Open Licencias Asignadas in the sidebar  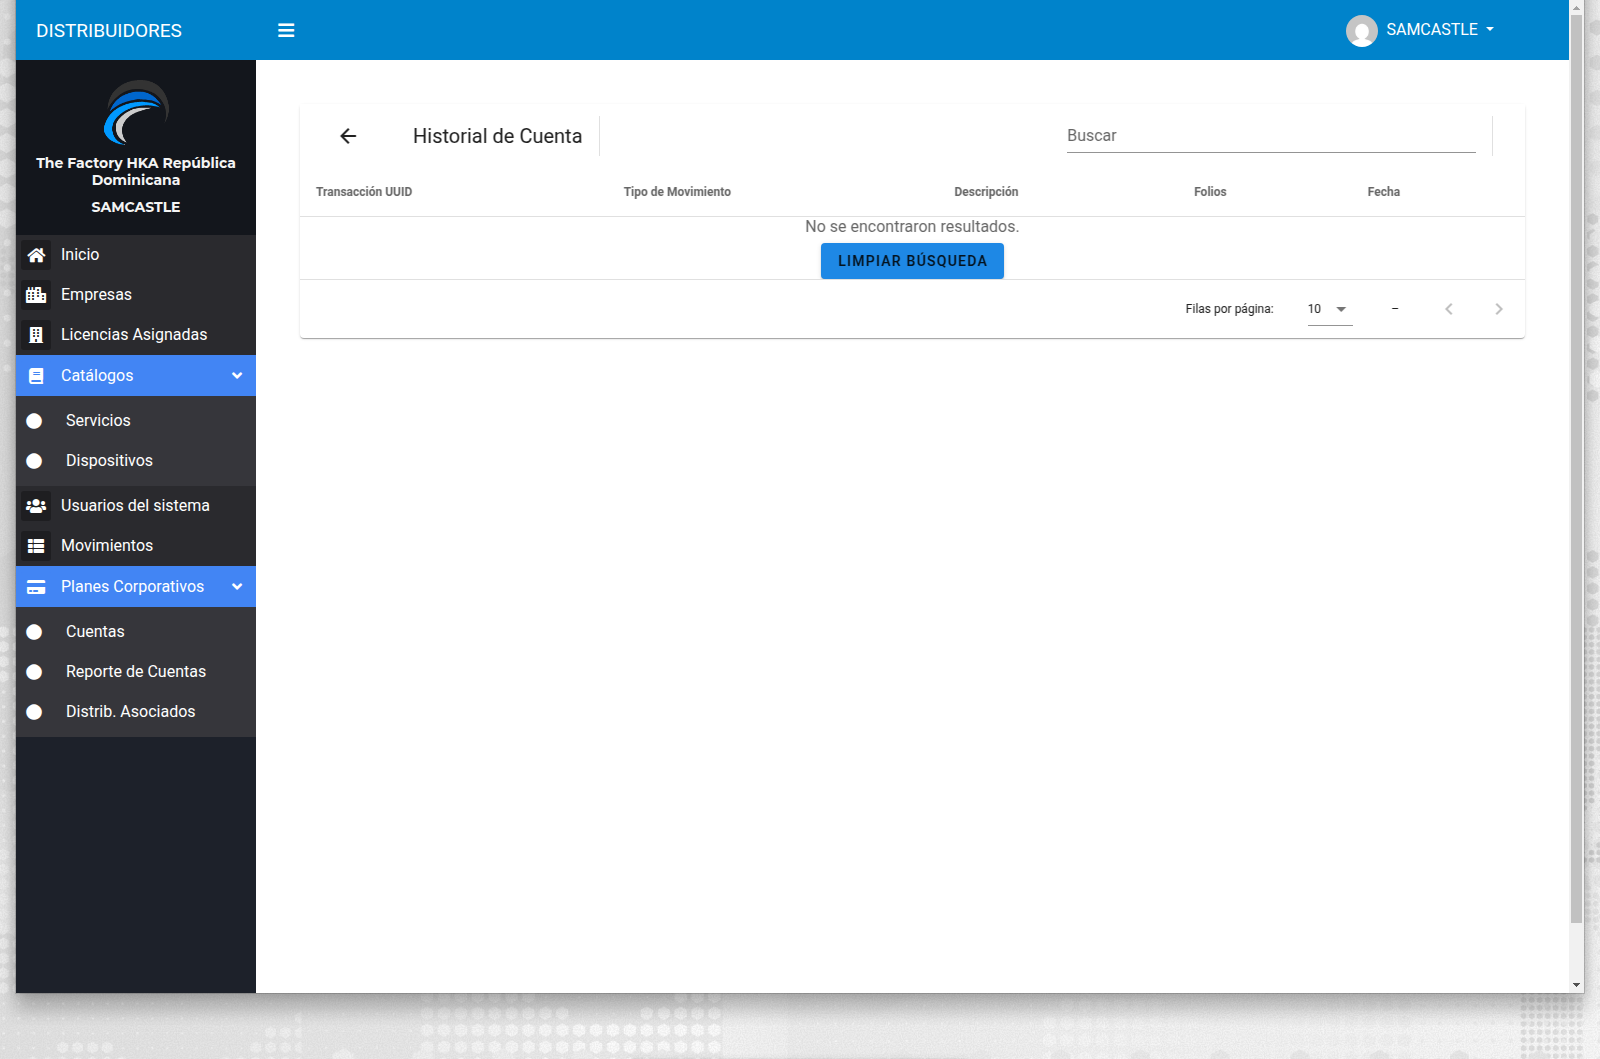(136, 335)
